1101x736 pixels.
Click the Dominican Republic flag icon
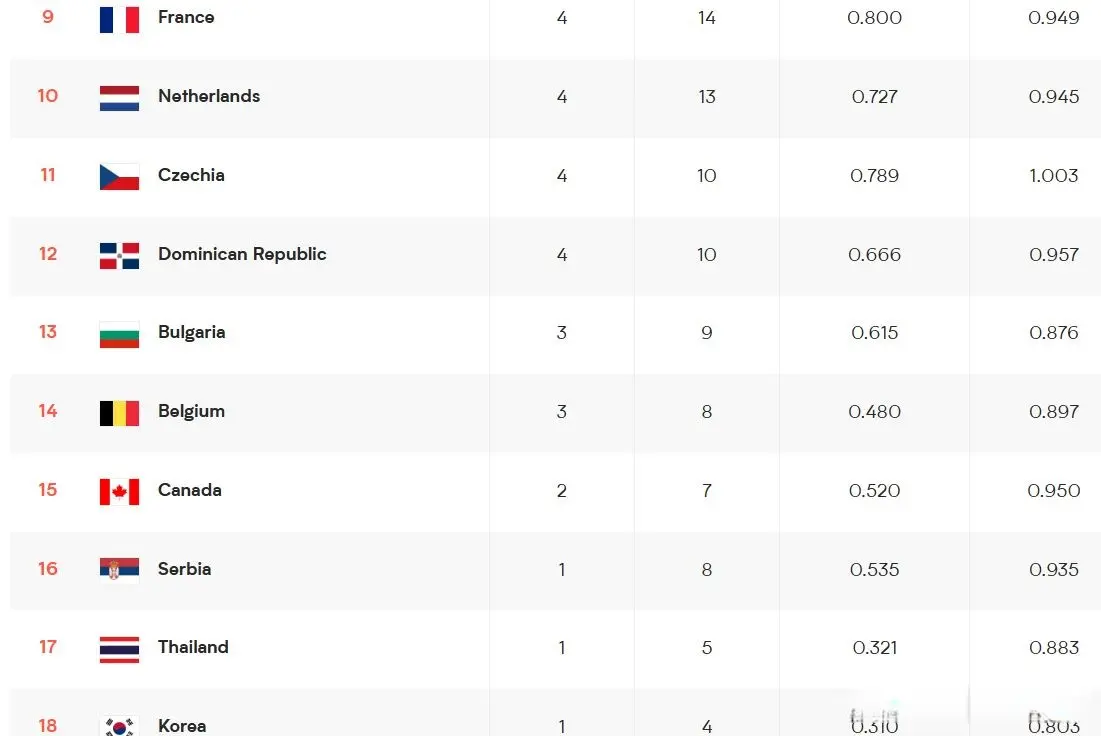click(119, 256)
